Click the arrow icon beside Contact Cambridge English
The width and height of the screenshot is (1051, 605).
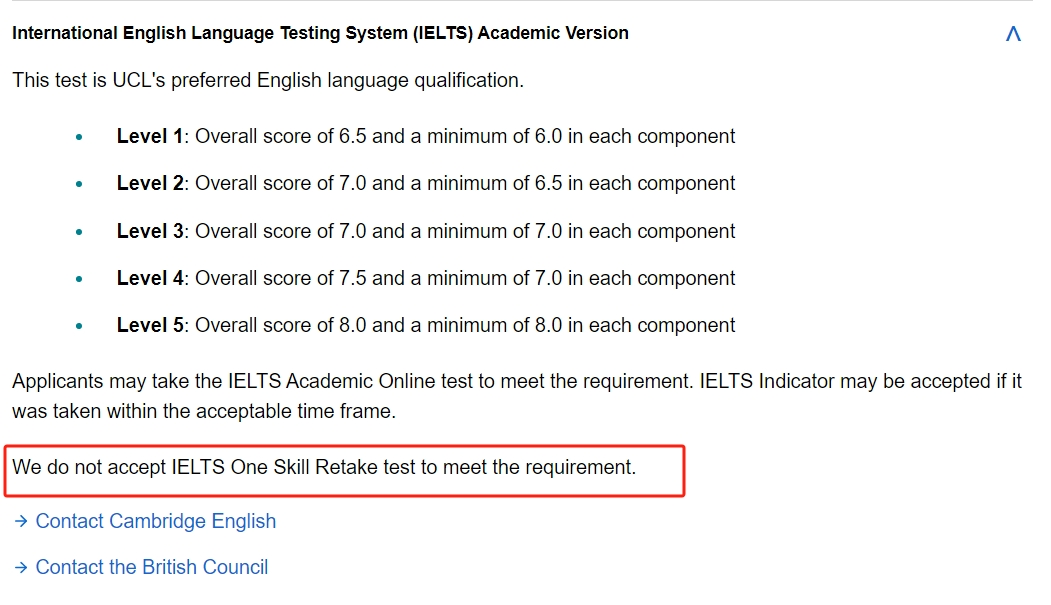(x=21, y=521)
